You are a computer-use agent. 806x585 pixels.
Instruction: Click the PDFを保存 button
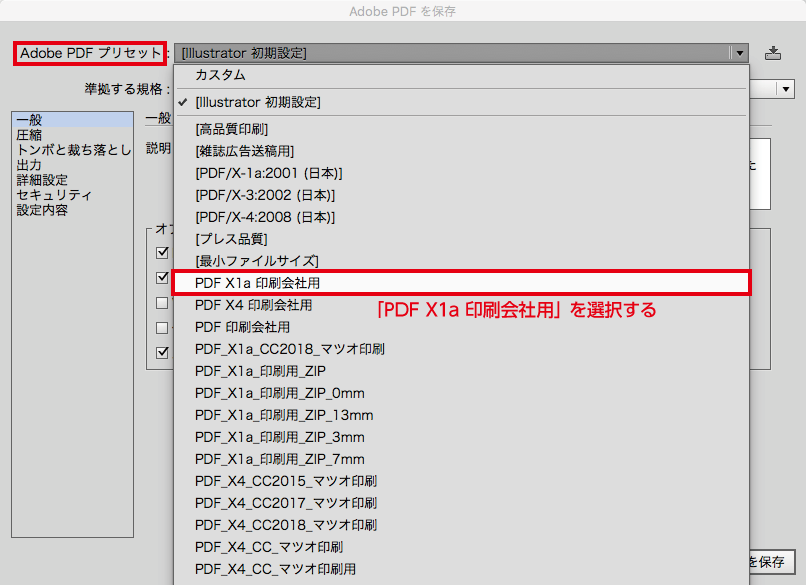pos(772,561)
